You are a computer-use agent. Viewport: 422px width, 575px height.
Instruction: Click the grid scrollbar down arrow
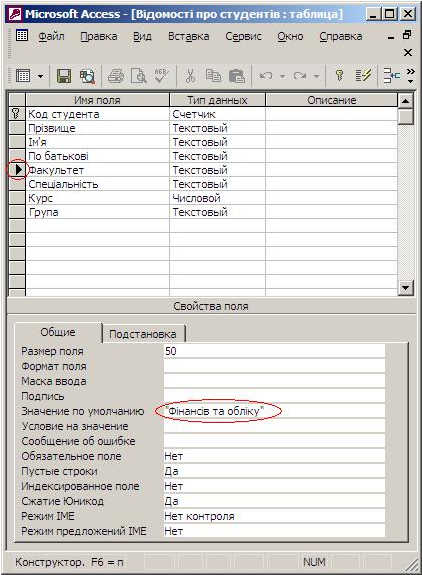point(406,287)
